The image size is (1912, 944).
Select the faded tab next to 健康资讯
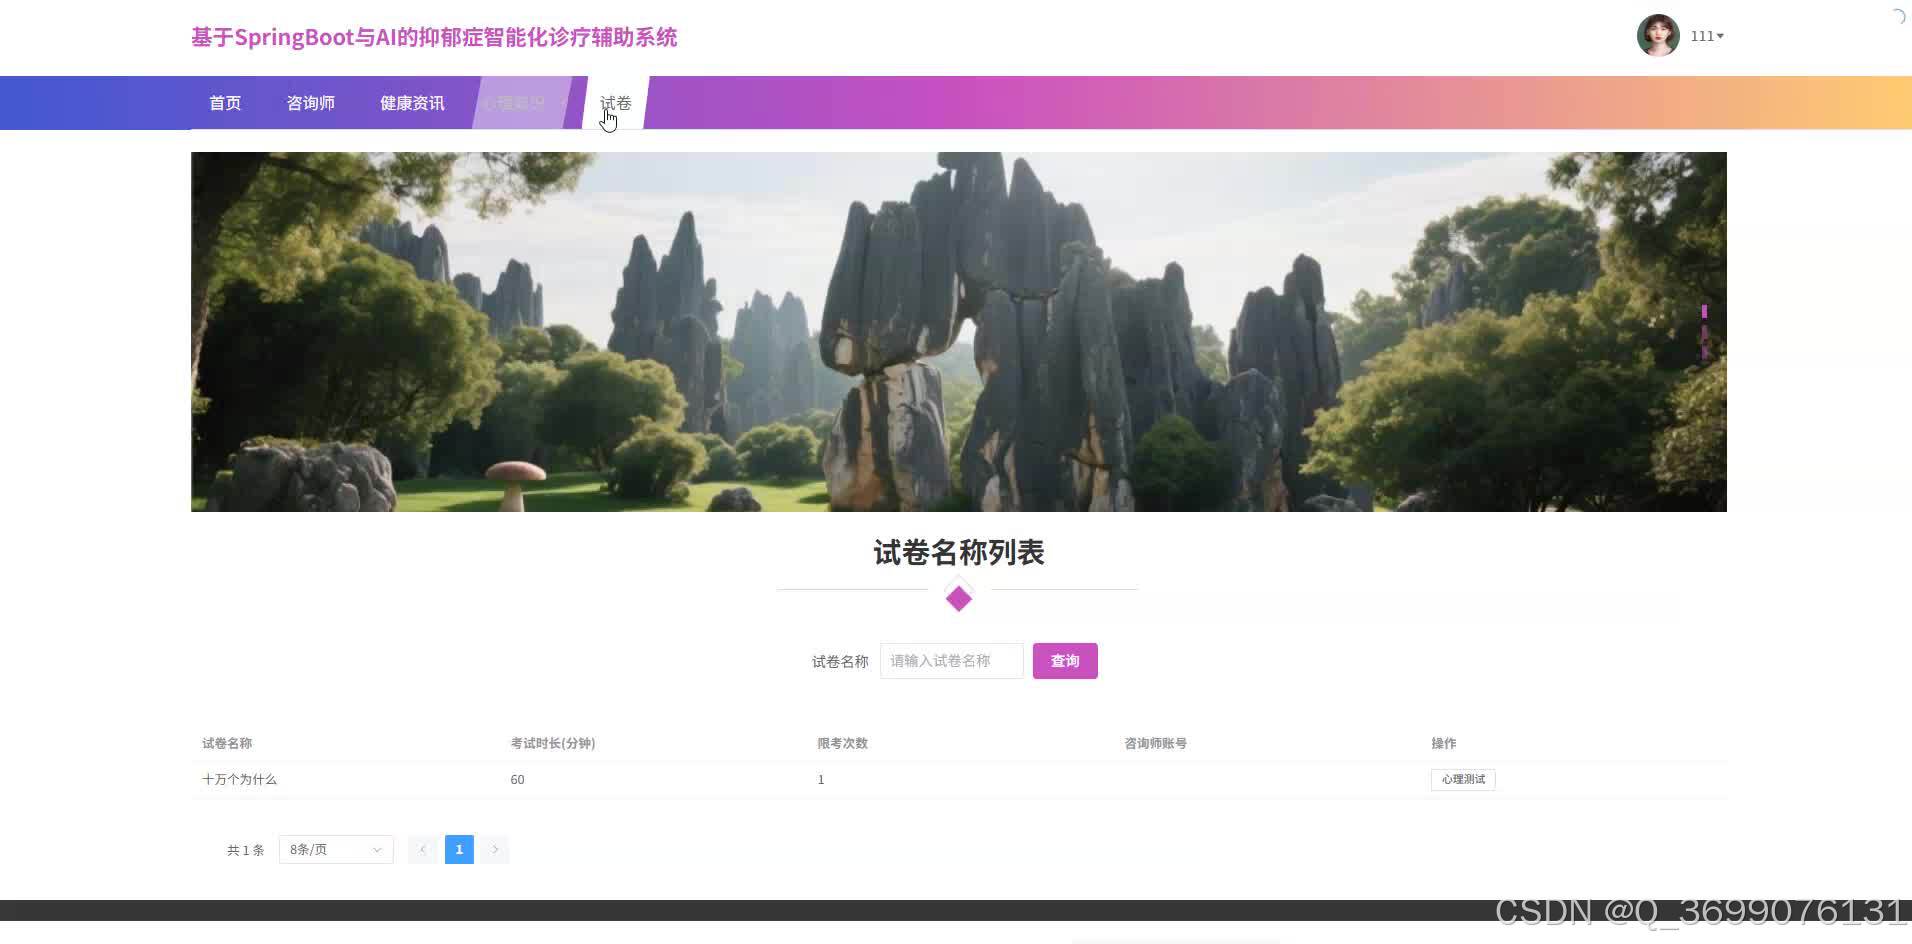(x=522, y=103)
